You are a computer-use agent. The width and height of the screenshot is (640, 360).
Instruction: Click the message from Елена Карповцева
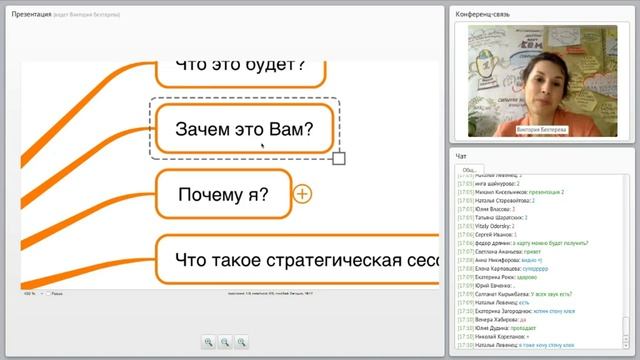[535, 269]
